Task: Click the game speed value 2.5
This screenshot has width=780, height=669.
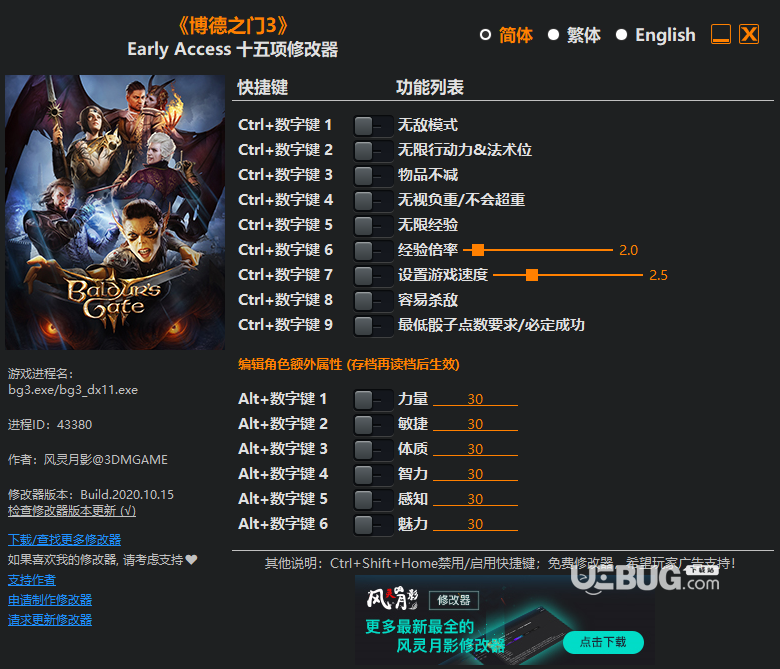Action: click(658, 275)
